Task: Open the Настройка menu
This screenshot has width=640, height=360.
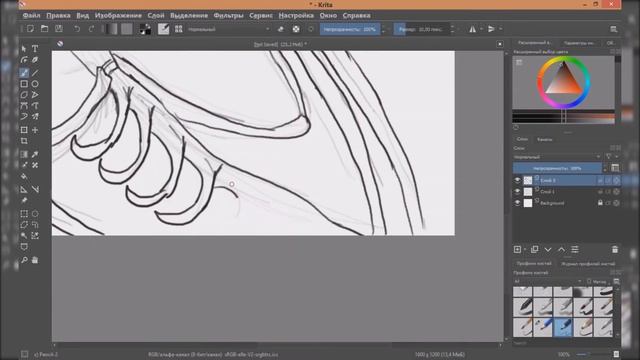Action: coord(296,16)
